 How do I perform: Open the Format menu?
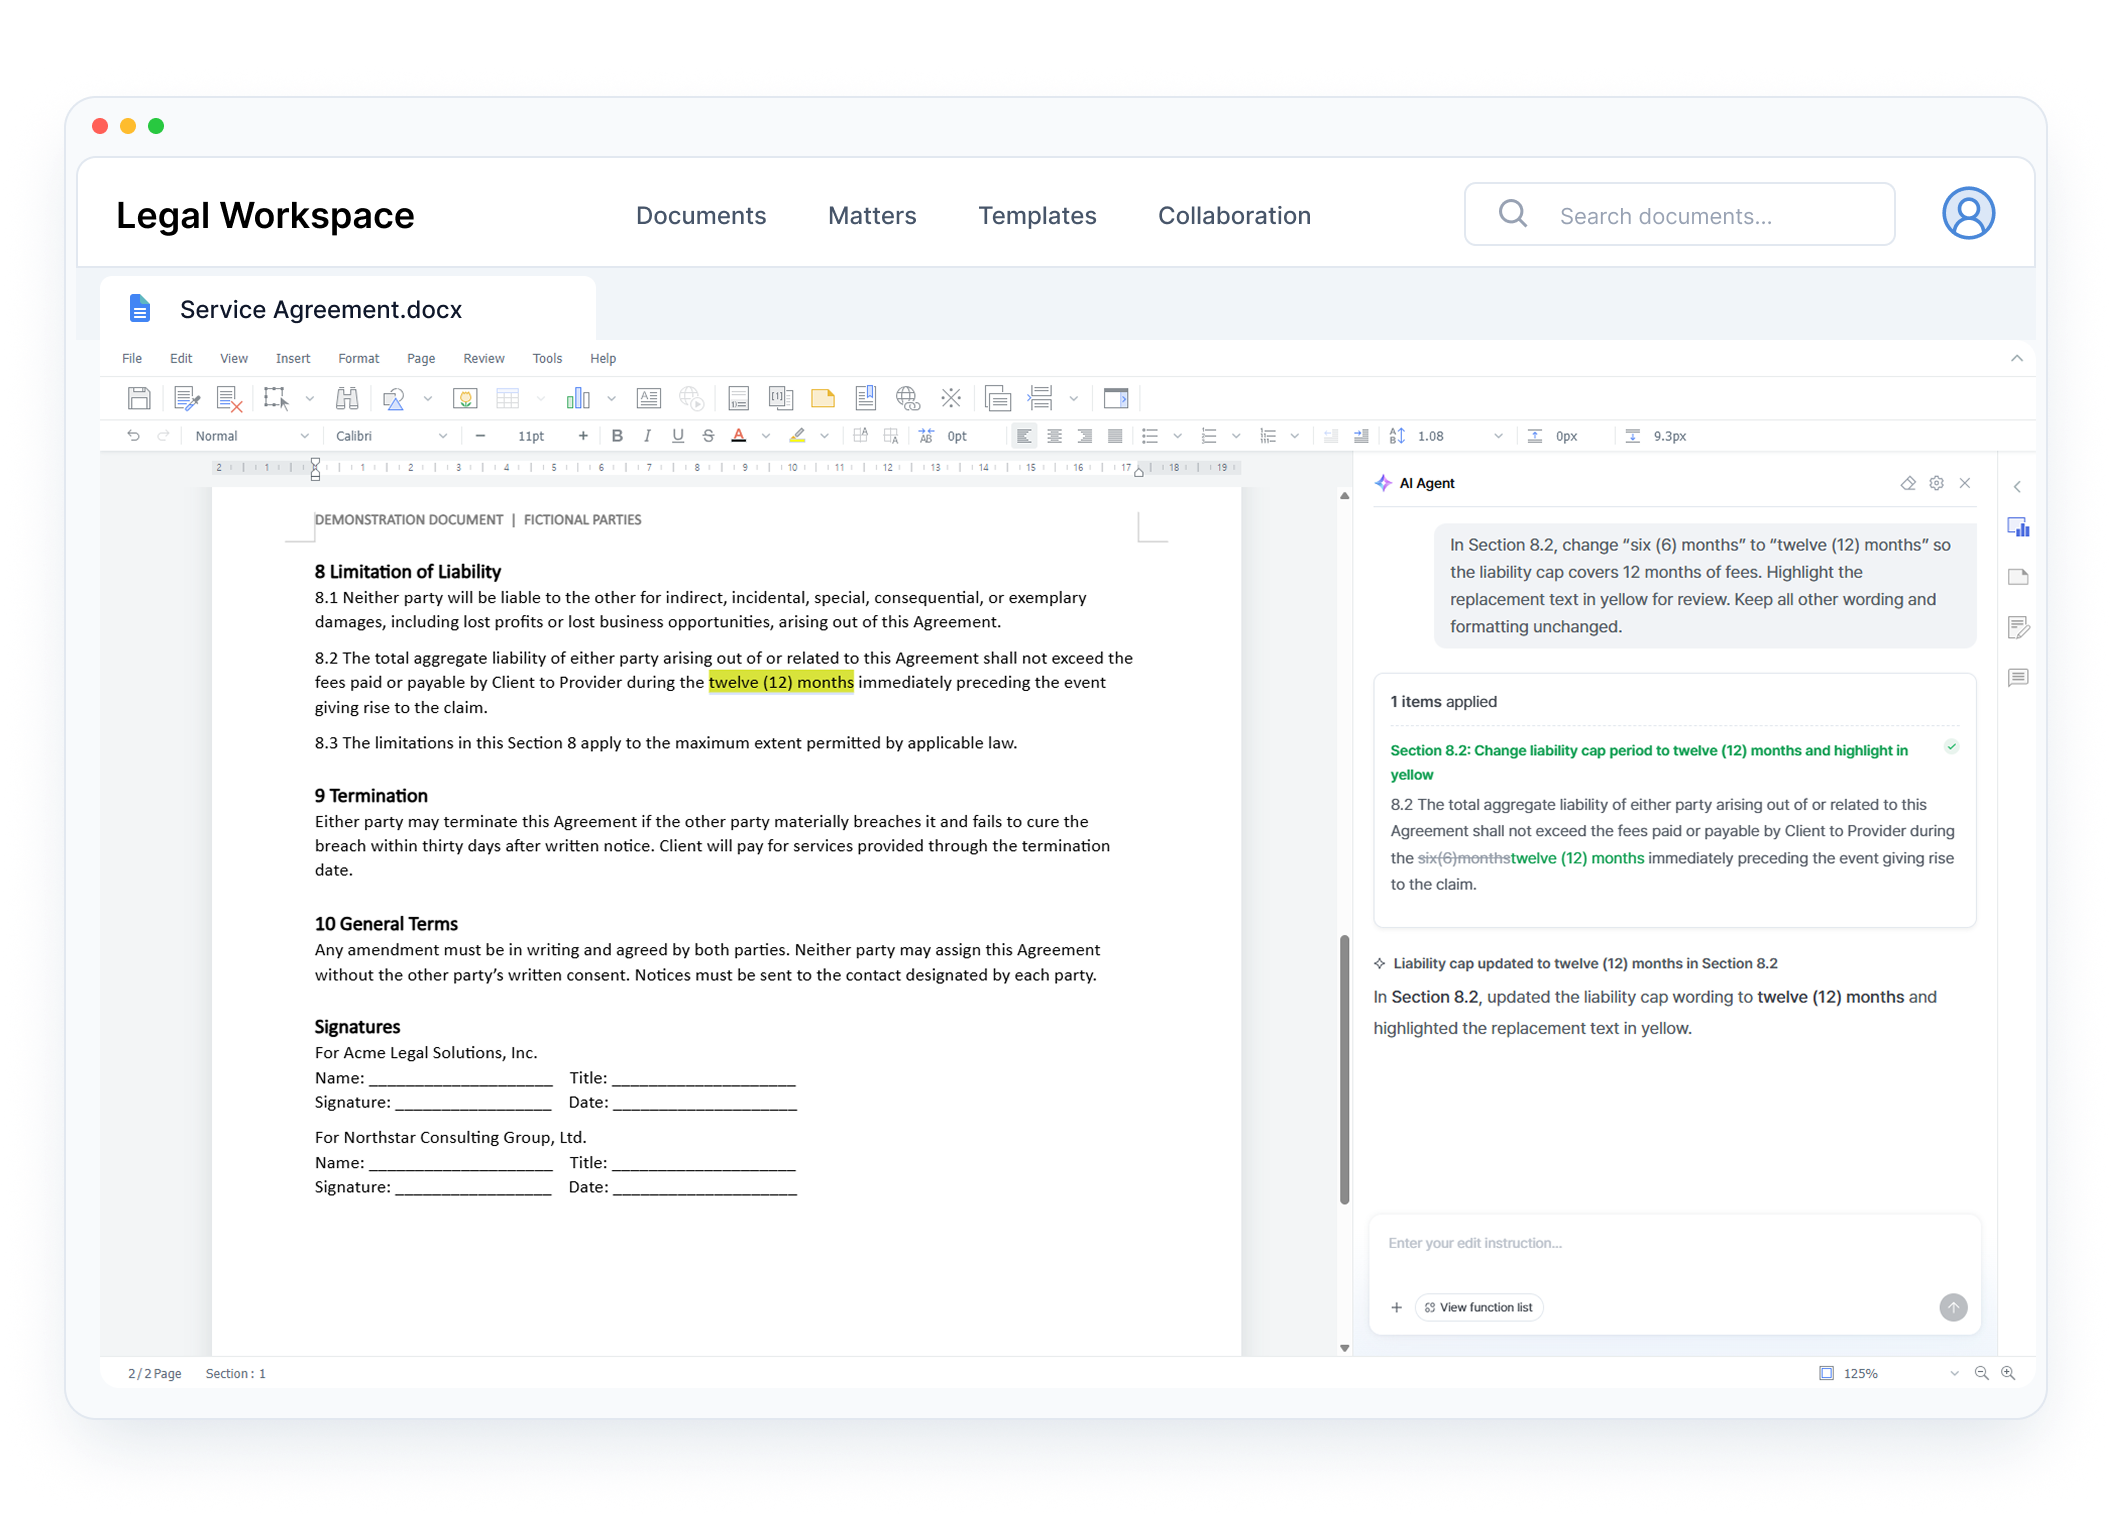pyautogui.click(x=358, y=358)
